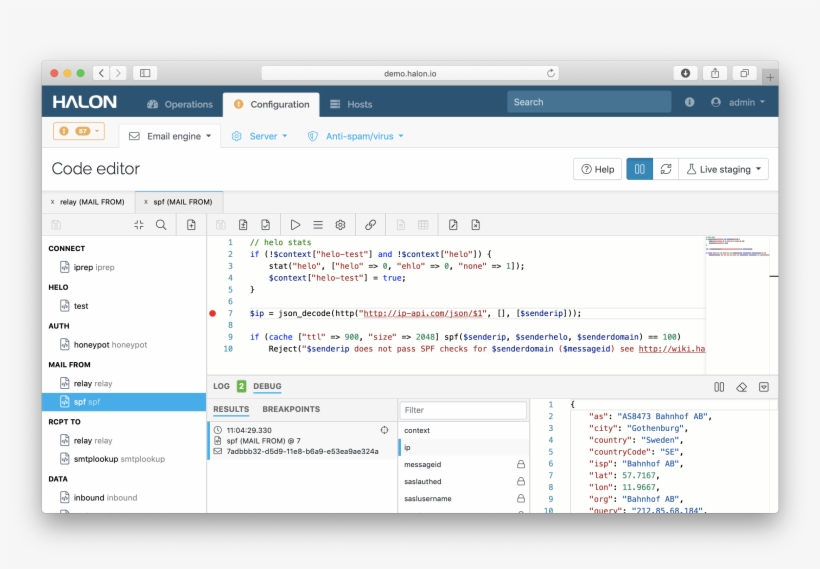Click the code minimap preview
The height and width of the screenshot is (569, 820).
737,247
